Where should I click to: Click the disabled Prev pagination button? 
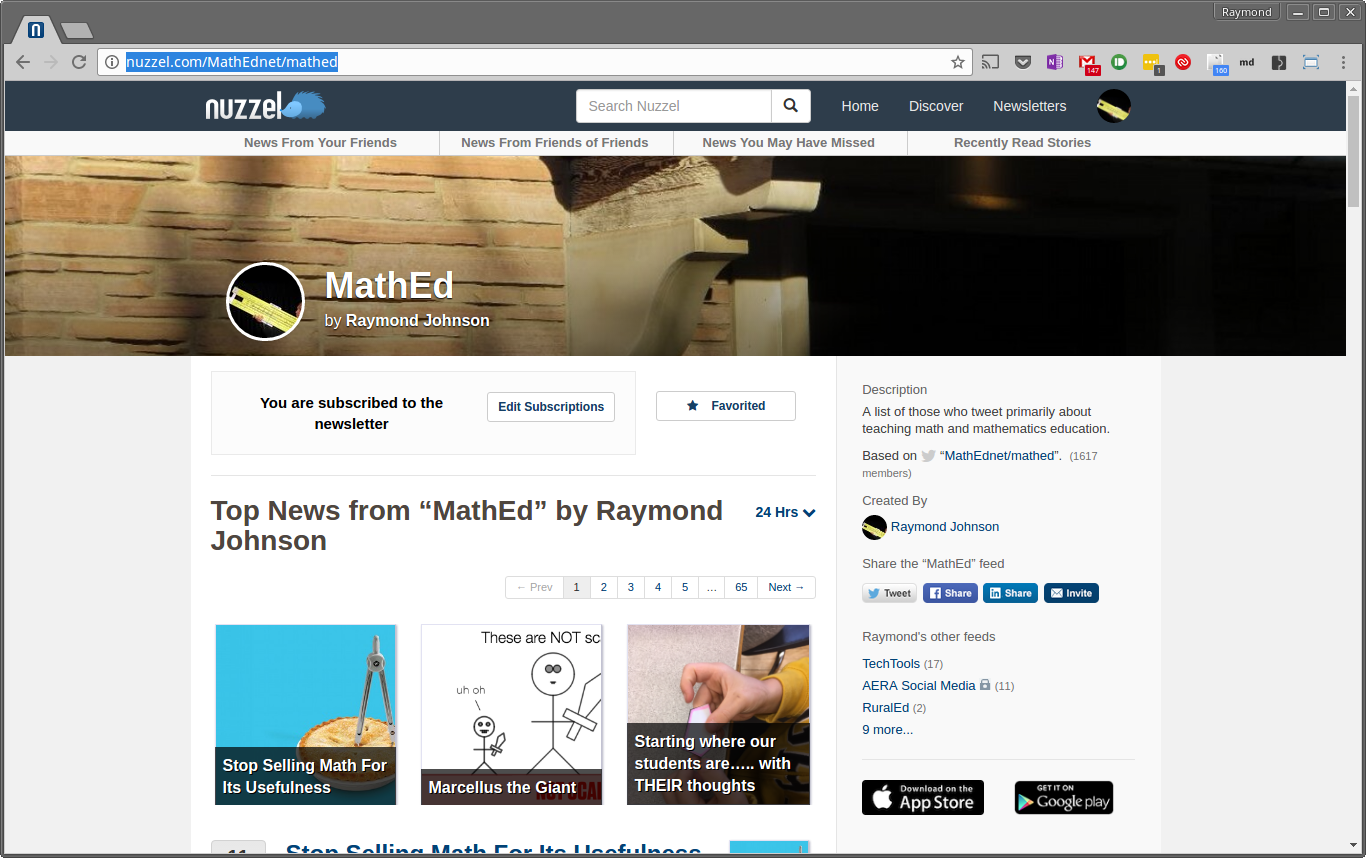click(534, 587)
